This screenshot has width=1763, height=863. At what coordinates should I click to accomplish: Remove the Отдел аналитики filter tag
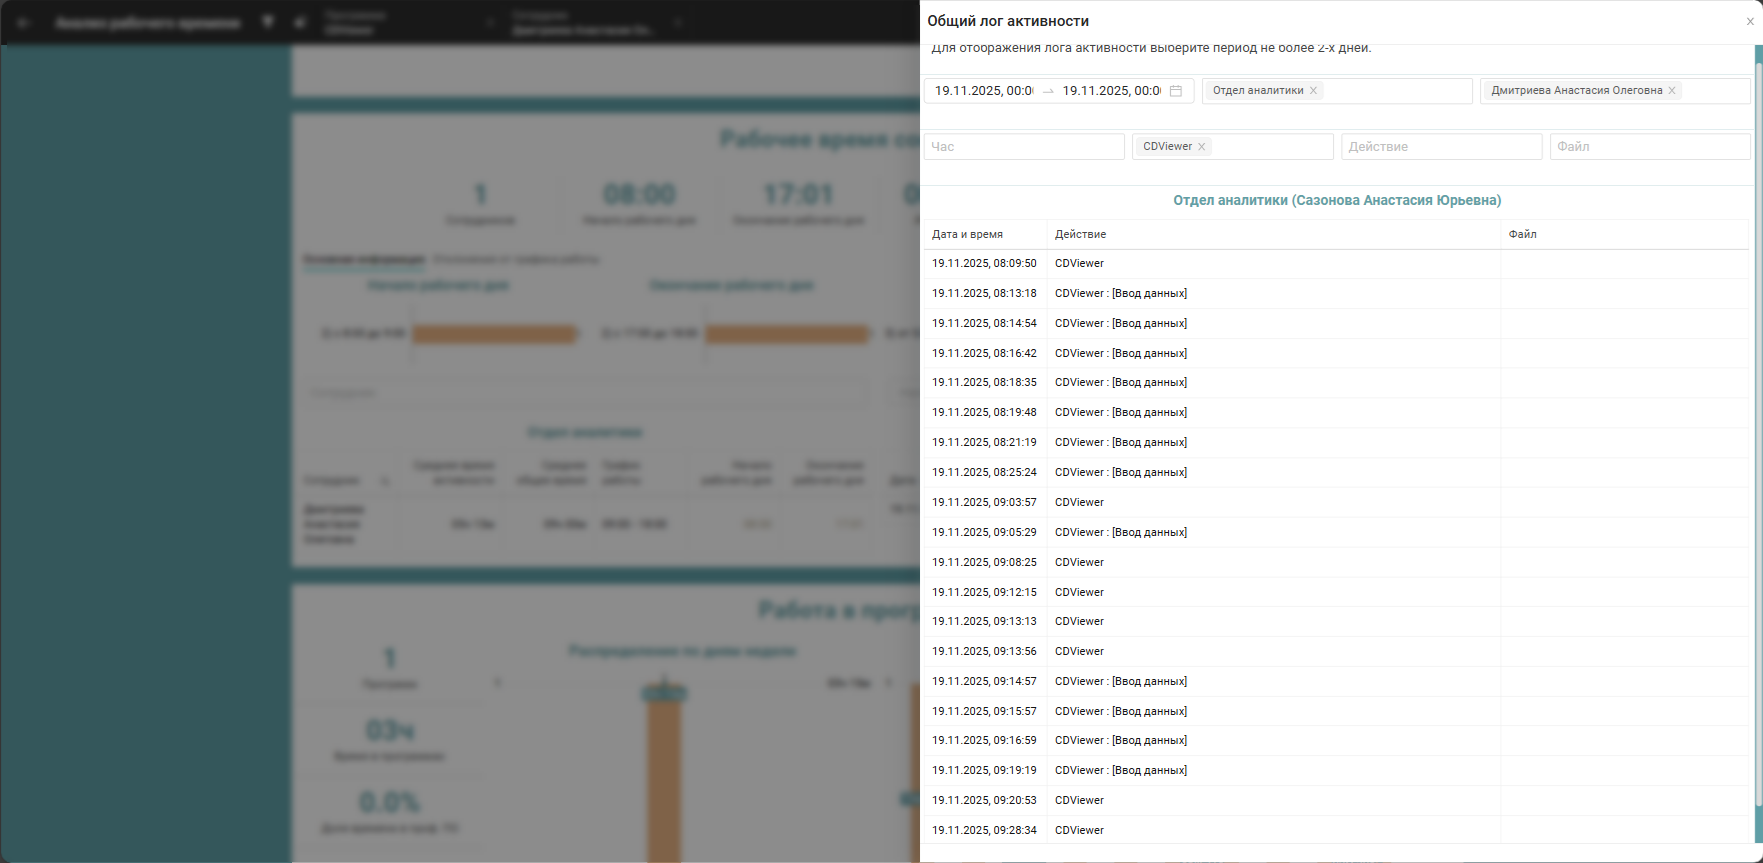pos(1314,91)
